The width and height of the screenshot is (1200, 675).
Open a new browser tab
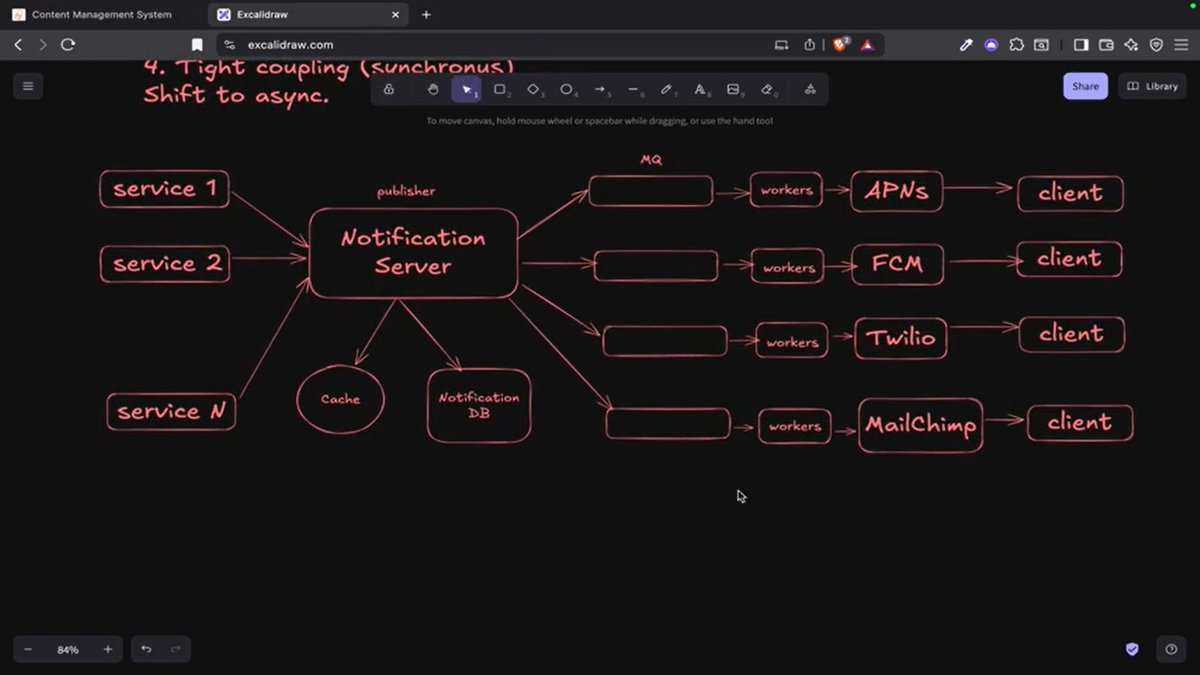tap(426, 15)
